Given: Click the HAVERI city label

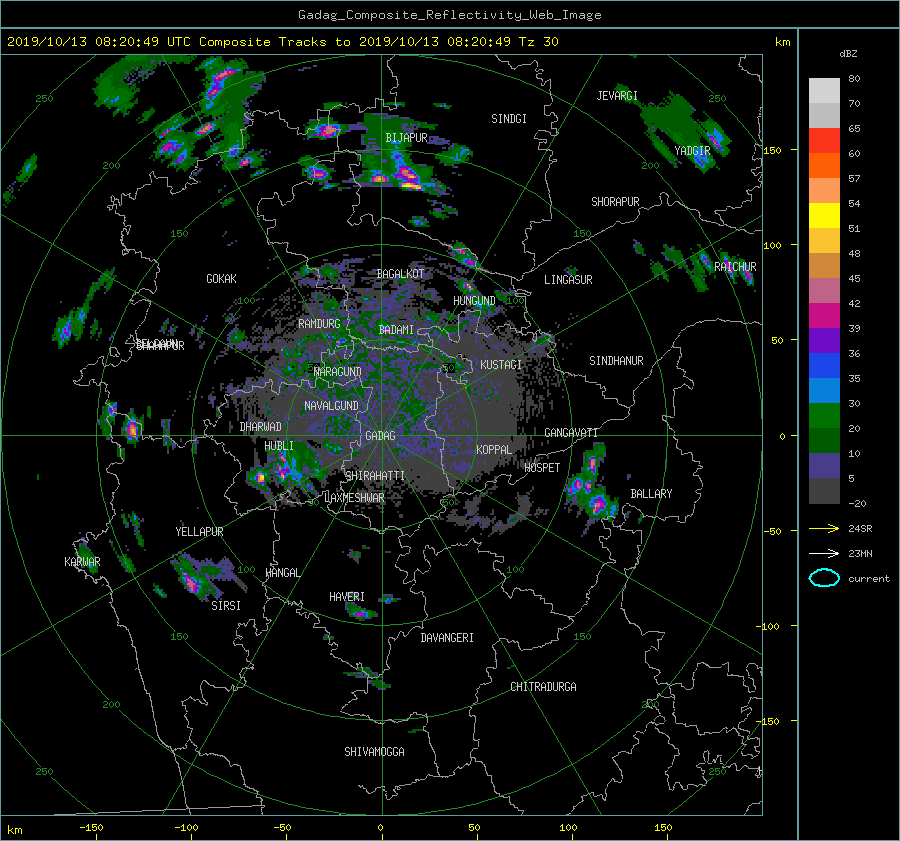Looking at the screenshot, I should point(347,596).
